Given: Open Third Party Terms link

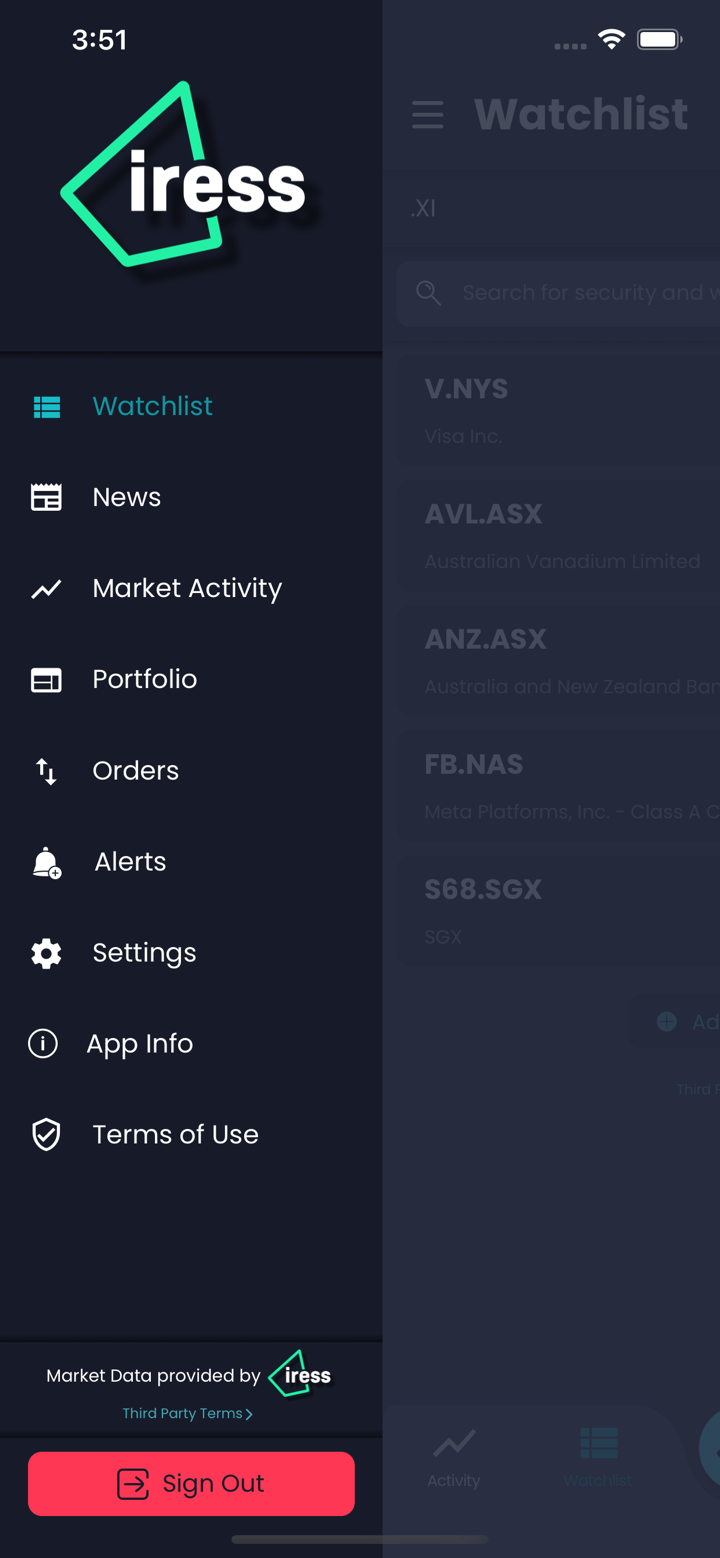Looking at the screenshot, I should click(187, 1413).
